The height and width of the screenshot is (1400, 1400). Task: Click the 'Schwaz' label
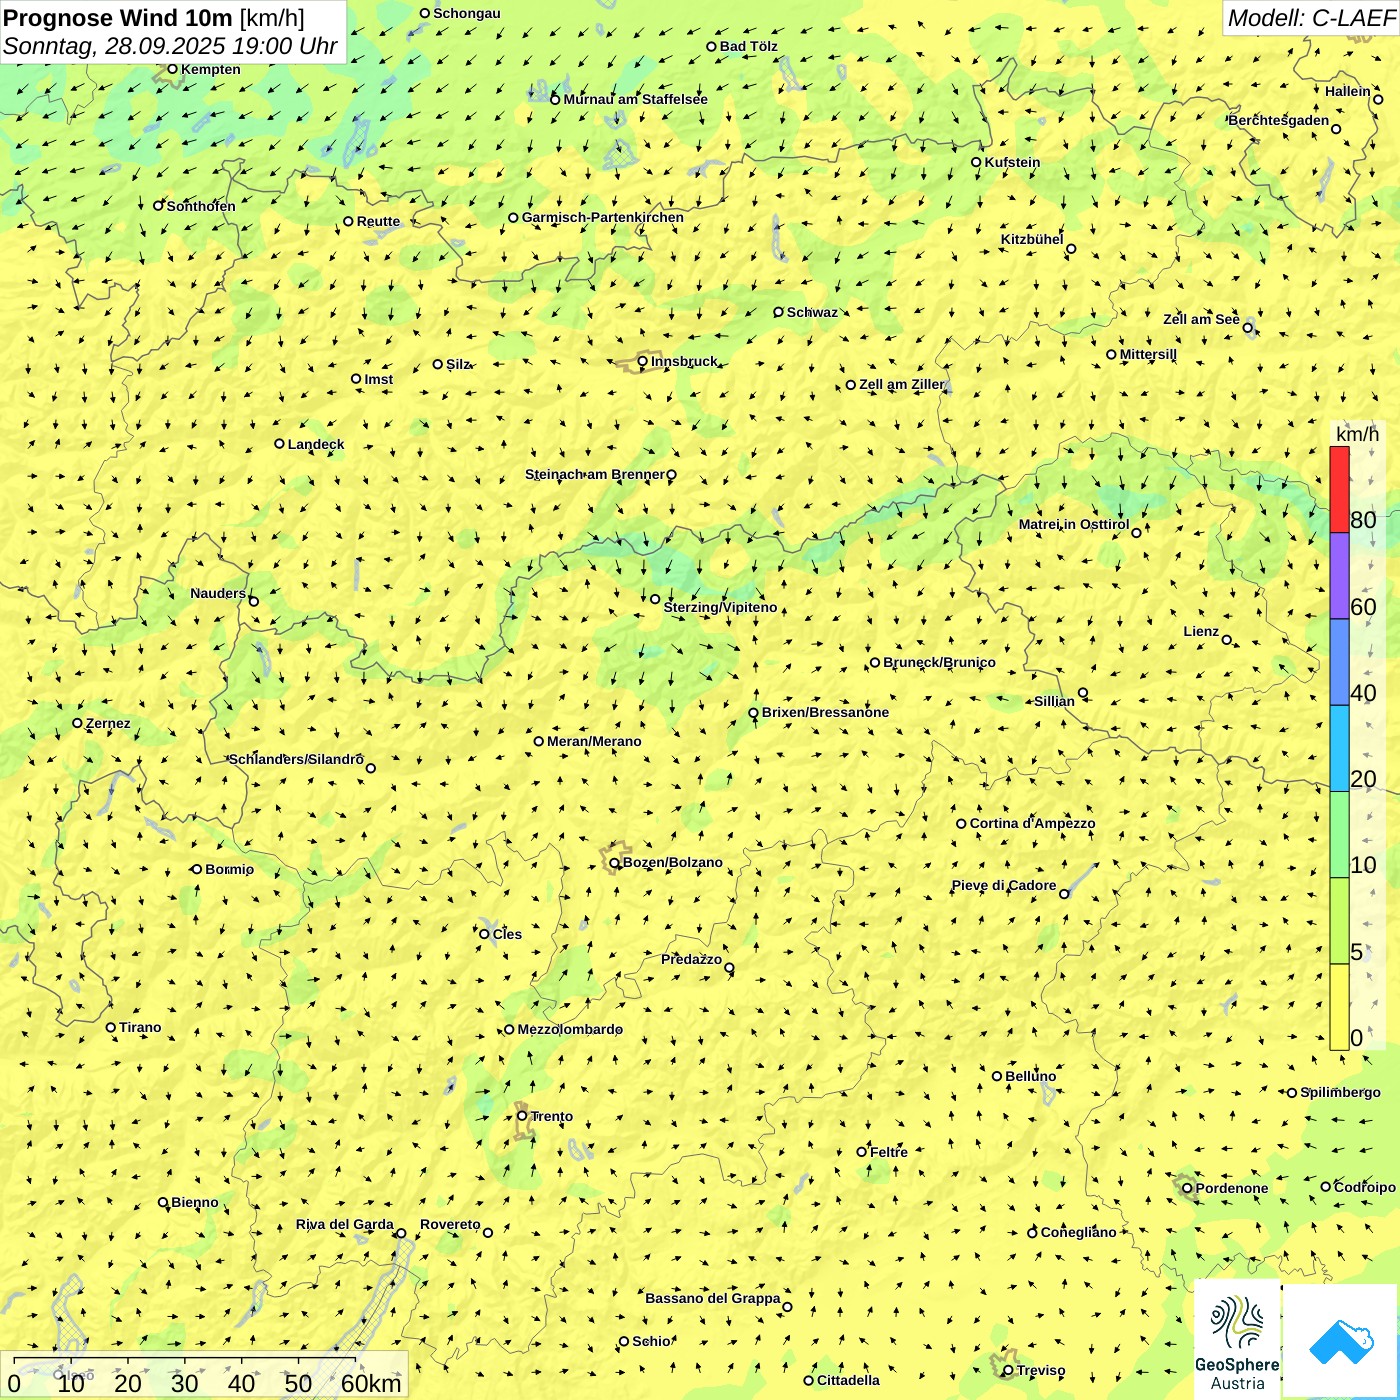click(812, 312)
